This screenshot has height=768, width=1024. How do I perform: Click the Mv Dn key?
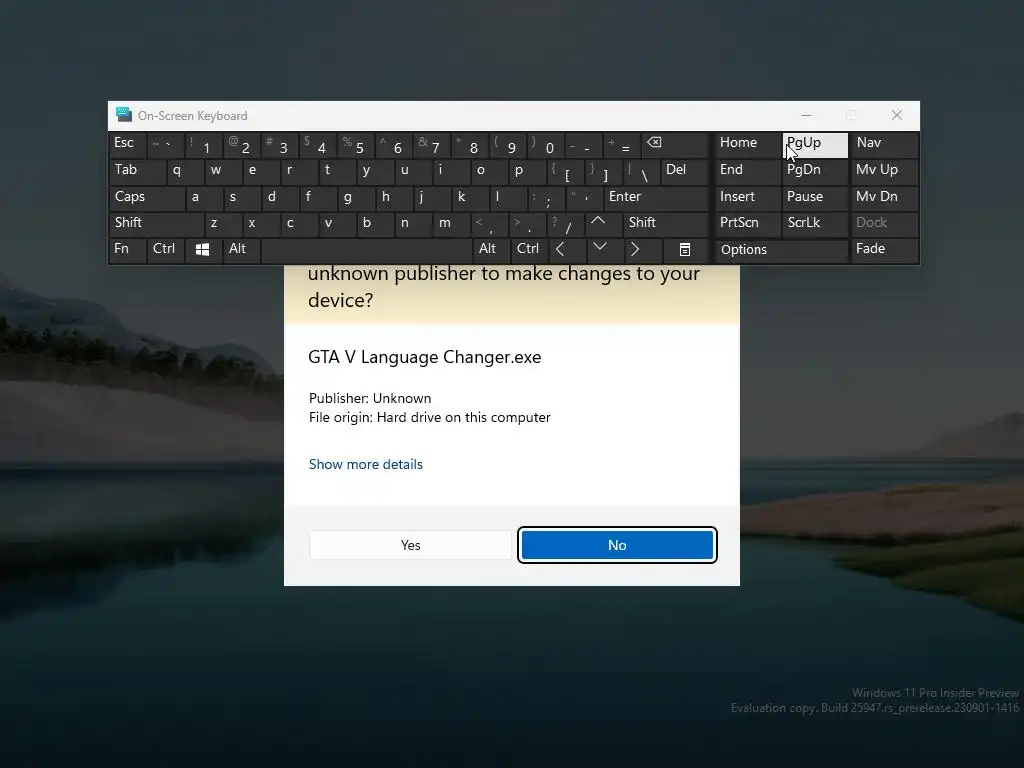(884, 197)
